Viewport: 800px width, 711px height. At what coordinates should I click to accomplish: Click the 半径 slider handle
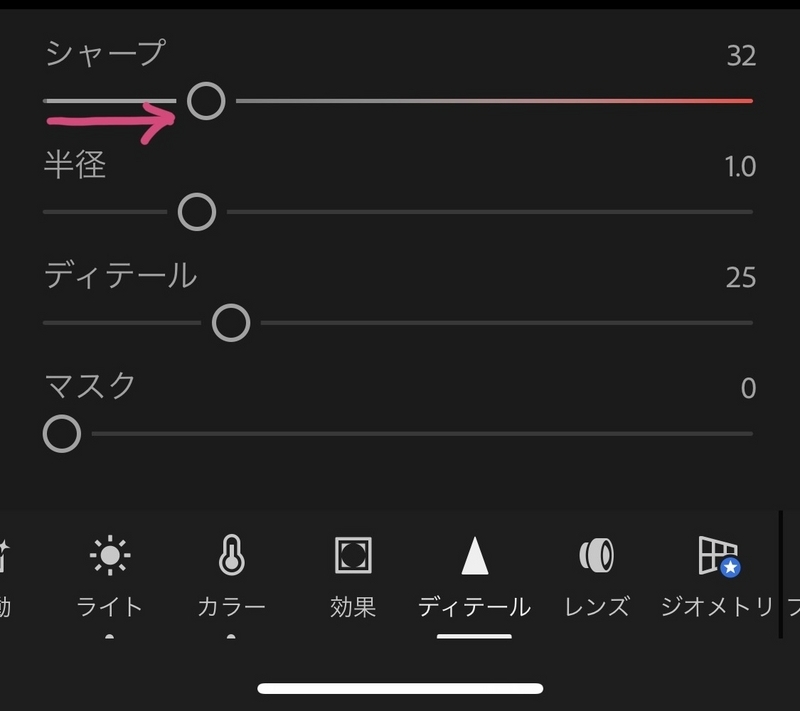(197, 212)
